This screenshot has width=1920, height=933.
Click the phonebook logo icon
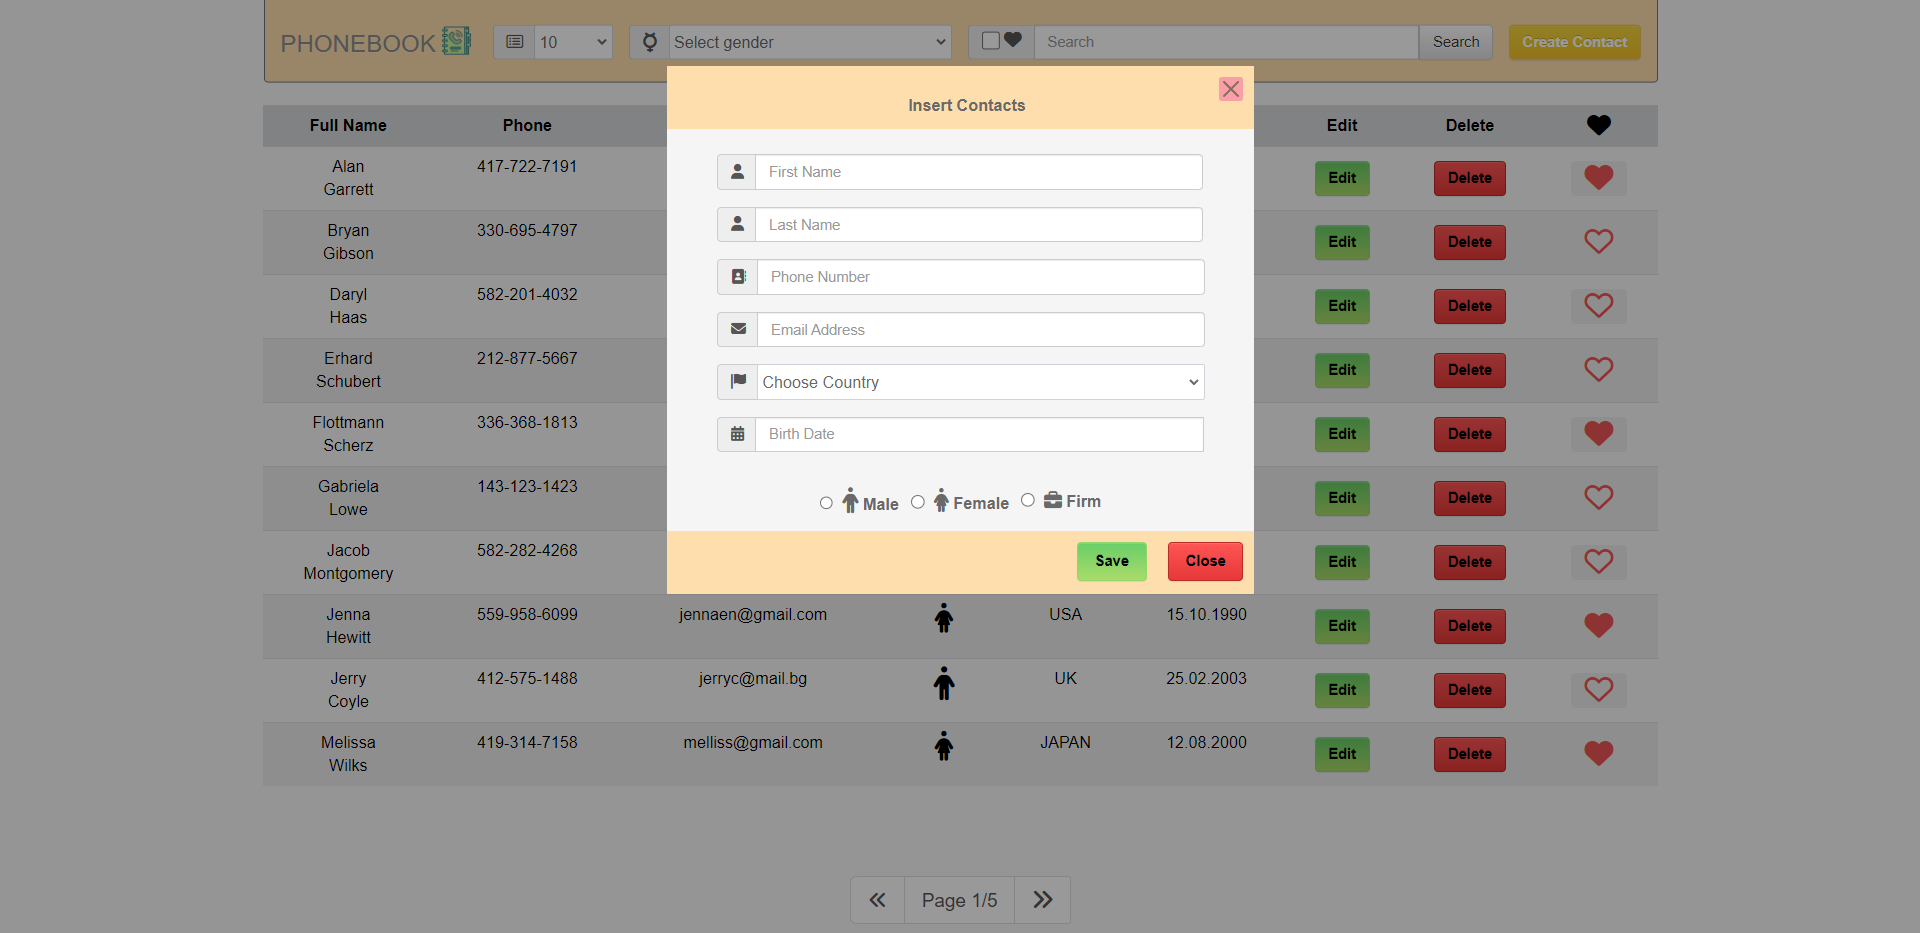(x=456, y=41)
